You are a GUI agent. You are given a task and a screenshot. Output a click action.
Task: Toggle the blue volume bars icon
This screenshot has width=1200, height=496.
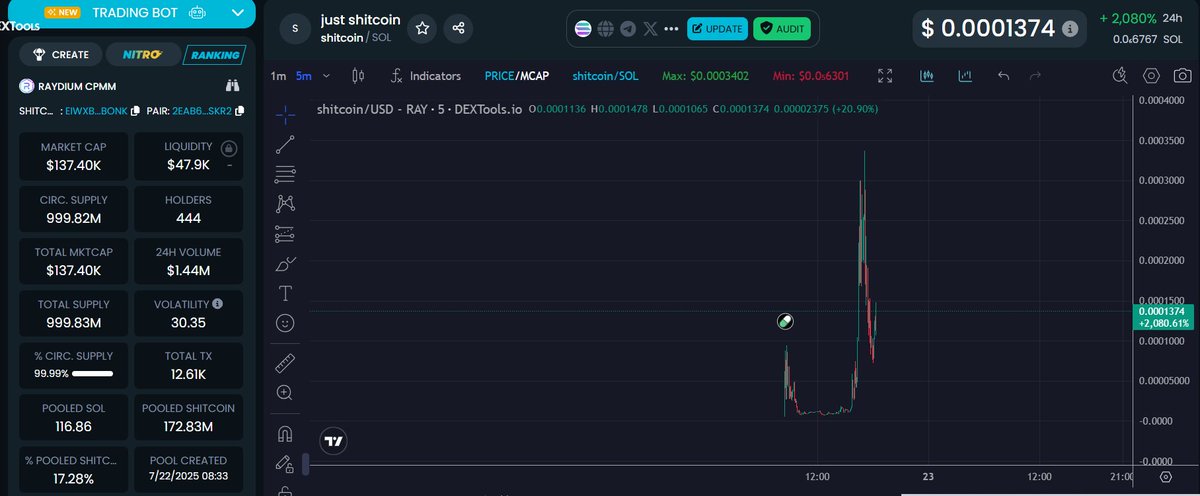[x=927, y=76]
